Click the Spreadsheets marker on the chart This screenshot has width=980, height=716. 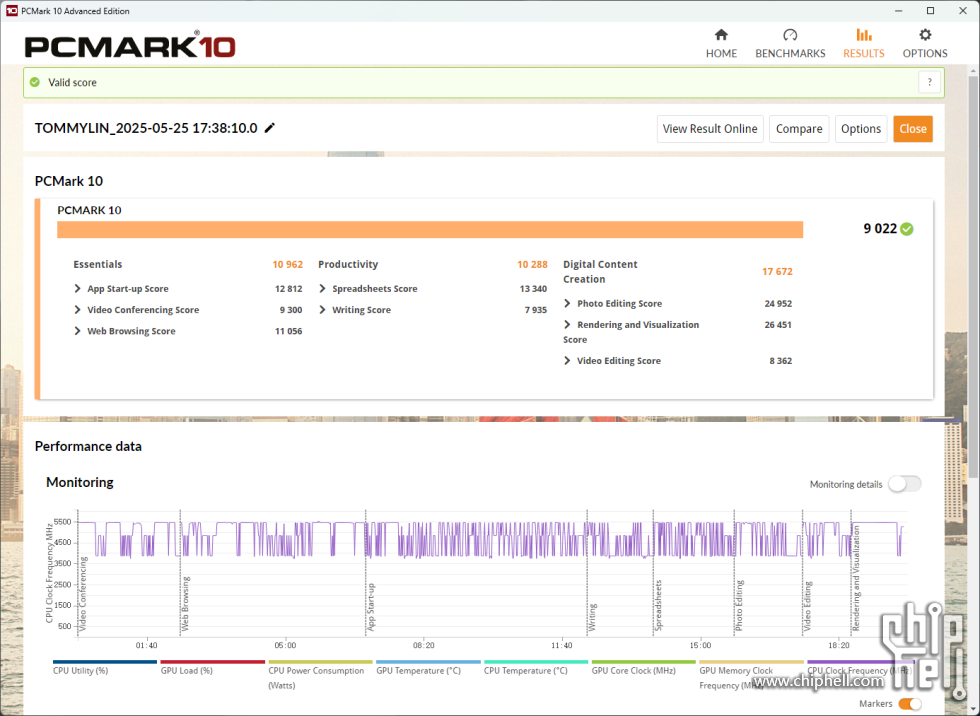click(x=658, y=605)
